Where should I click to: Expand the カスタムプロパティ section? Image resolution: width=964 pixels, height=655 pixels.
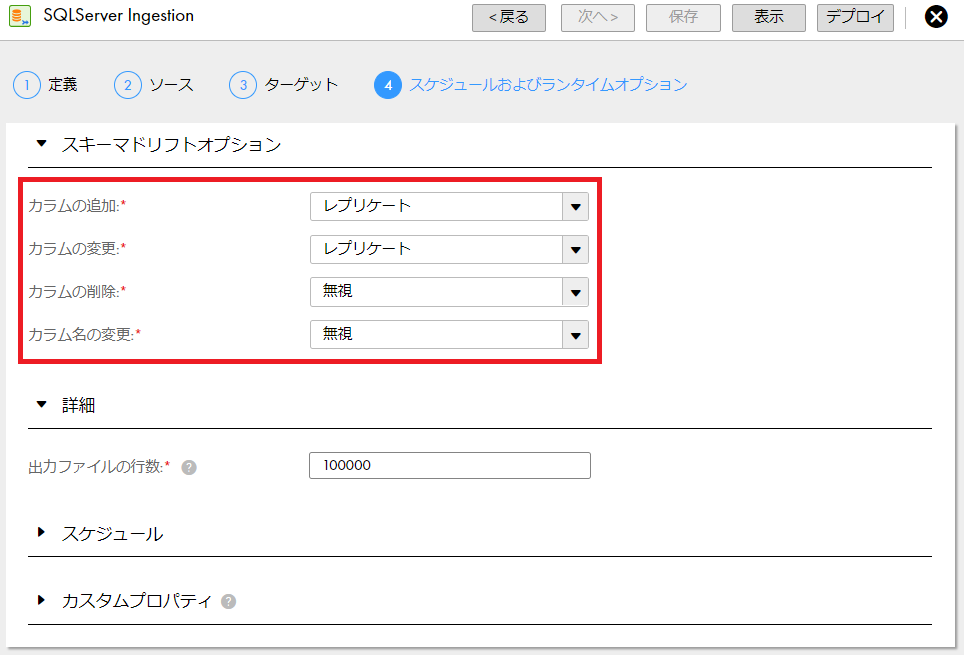[41, 600]
